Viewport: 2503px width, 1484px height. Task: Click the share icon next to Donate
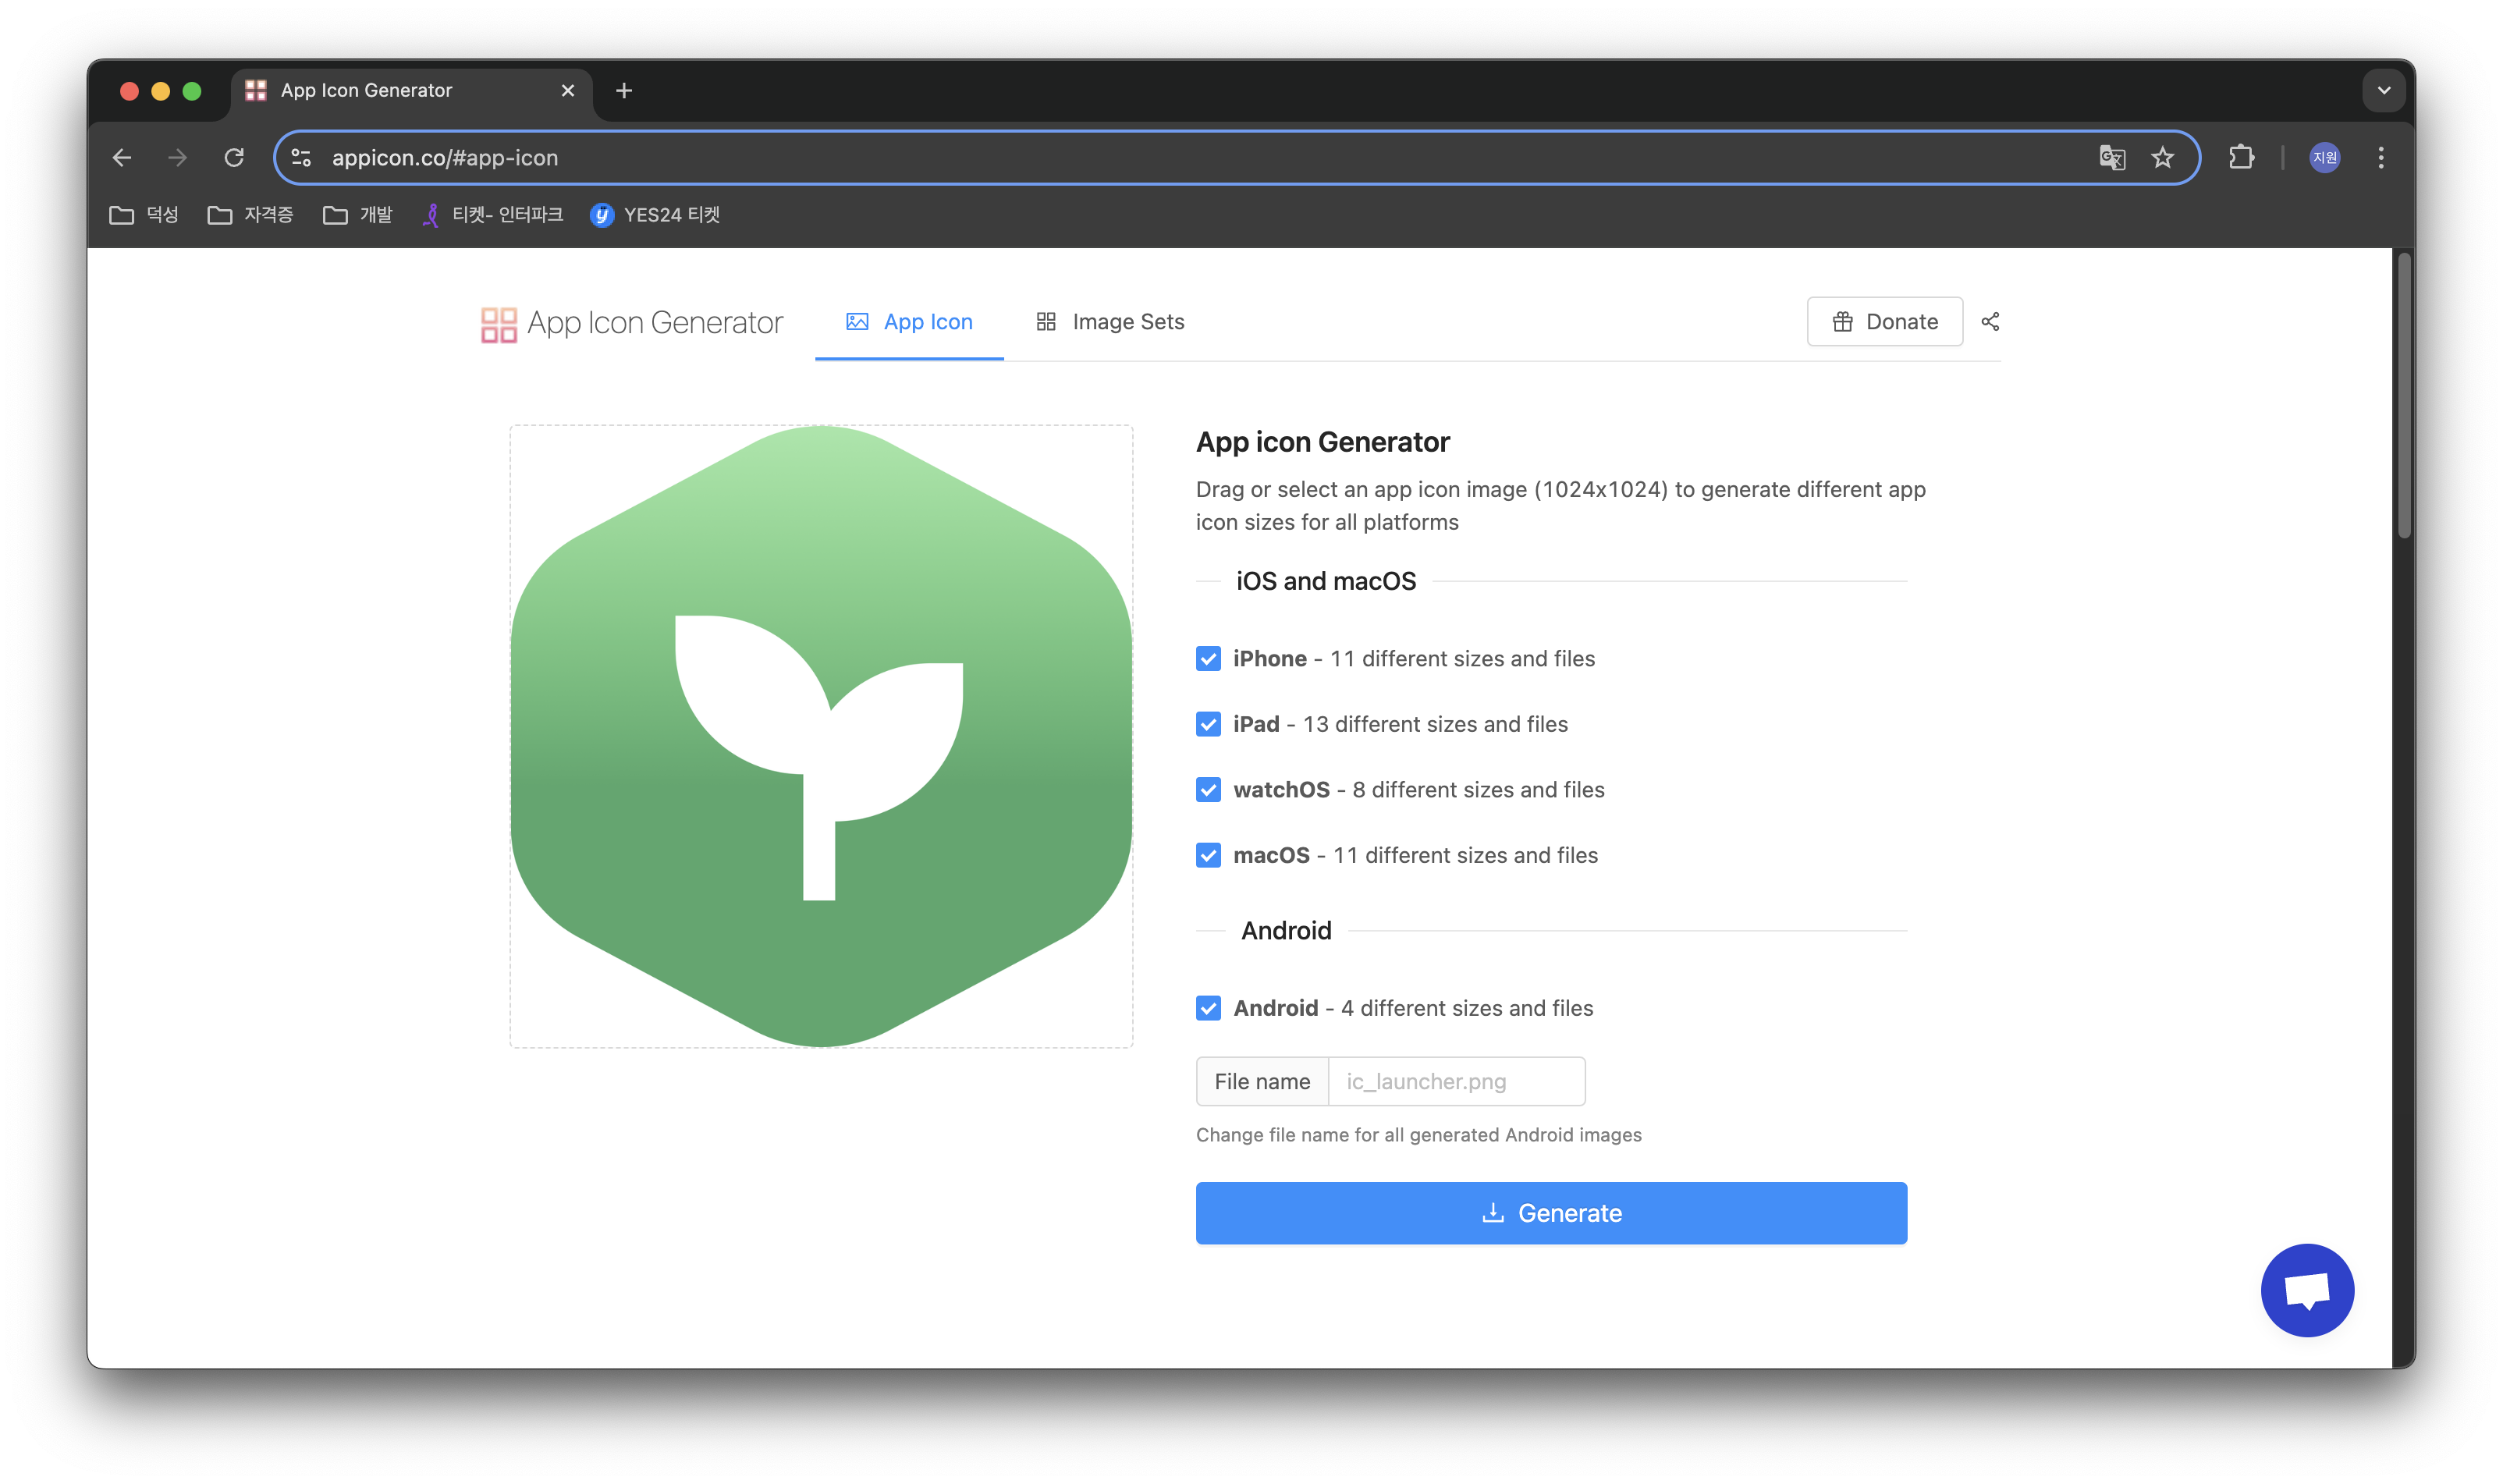tap(1990, 321)
